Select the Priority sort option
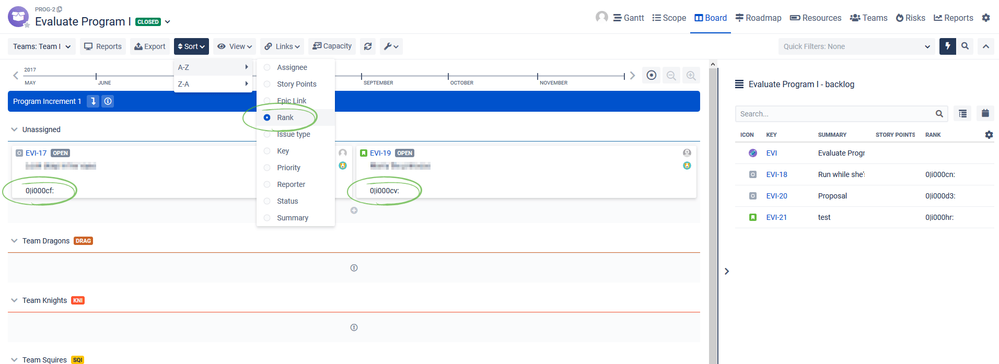Image resolution: width=999 pixels, height=364 pixels. [296, 168]
